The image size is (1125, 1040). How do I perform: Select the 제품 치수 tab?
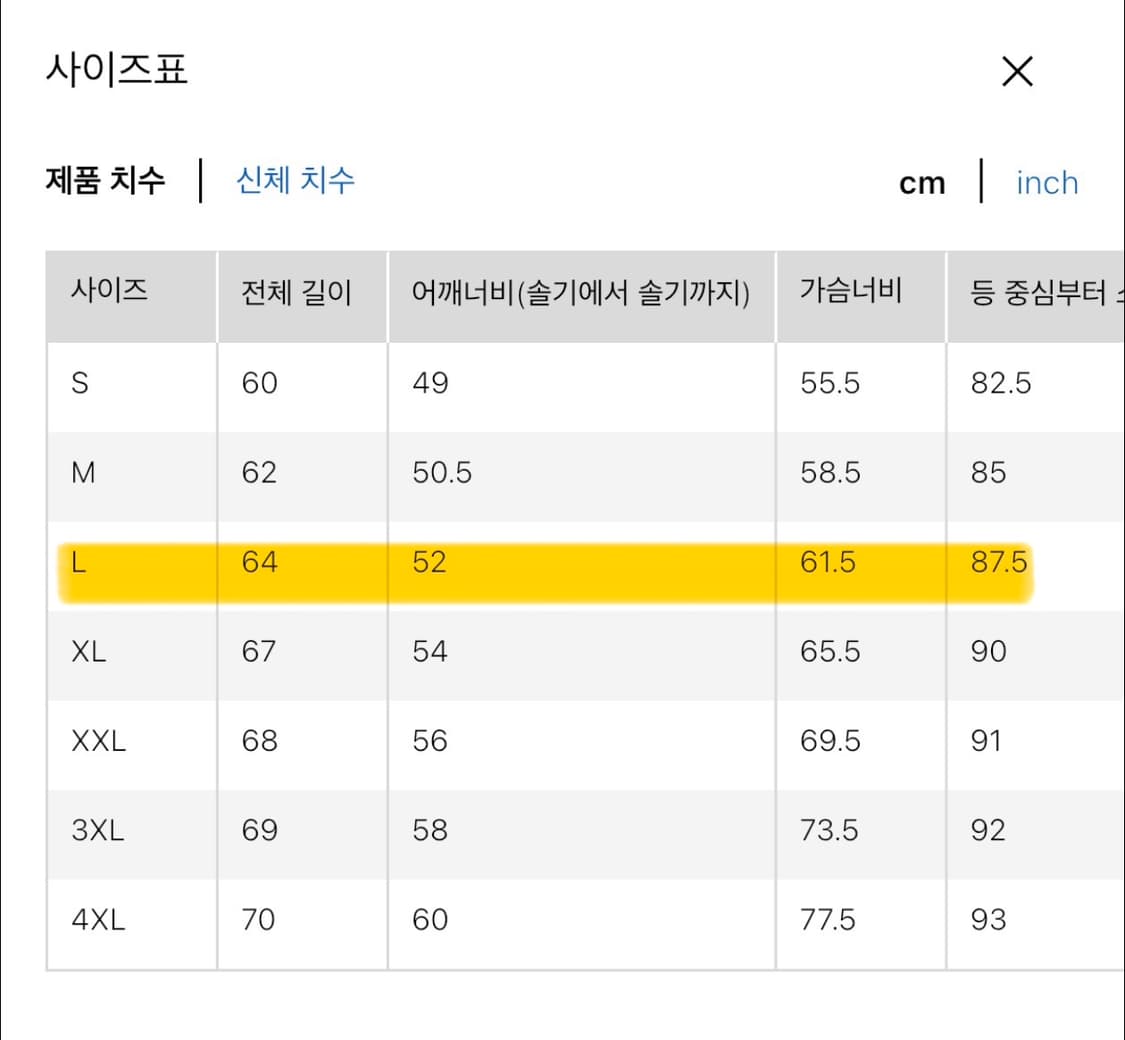click(x=104, y=180)
